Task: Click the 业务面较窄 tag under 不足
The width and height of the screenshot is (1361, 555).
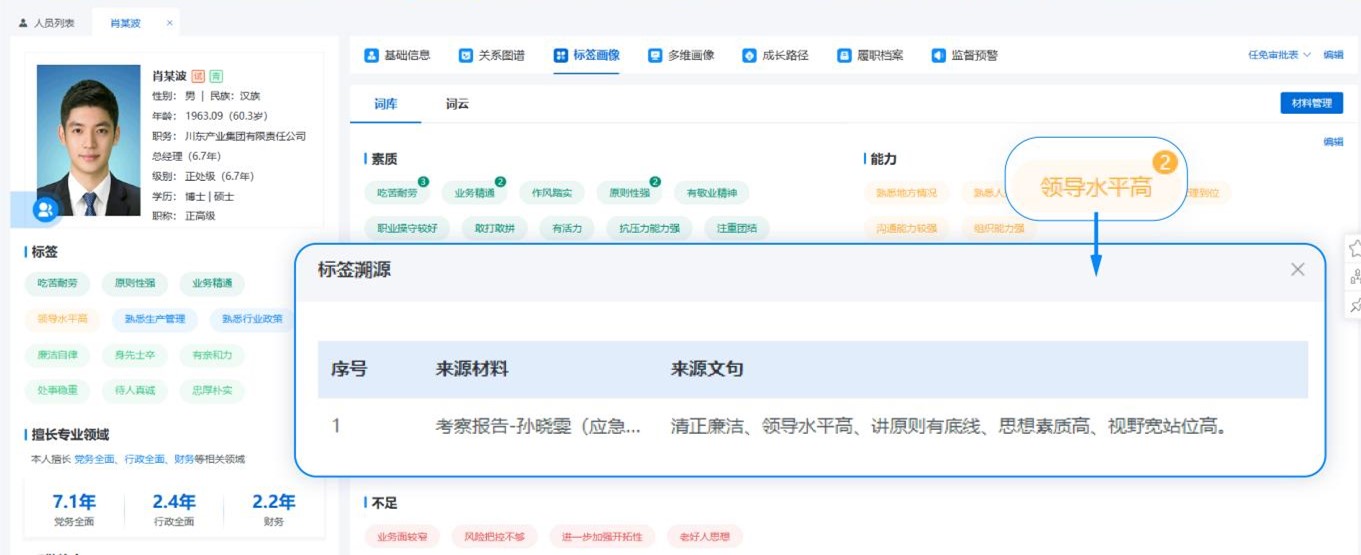Action: point(401,537)
